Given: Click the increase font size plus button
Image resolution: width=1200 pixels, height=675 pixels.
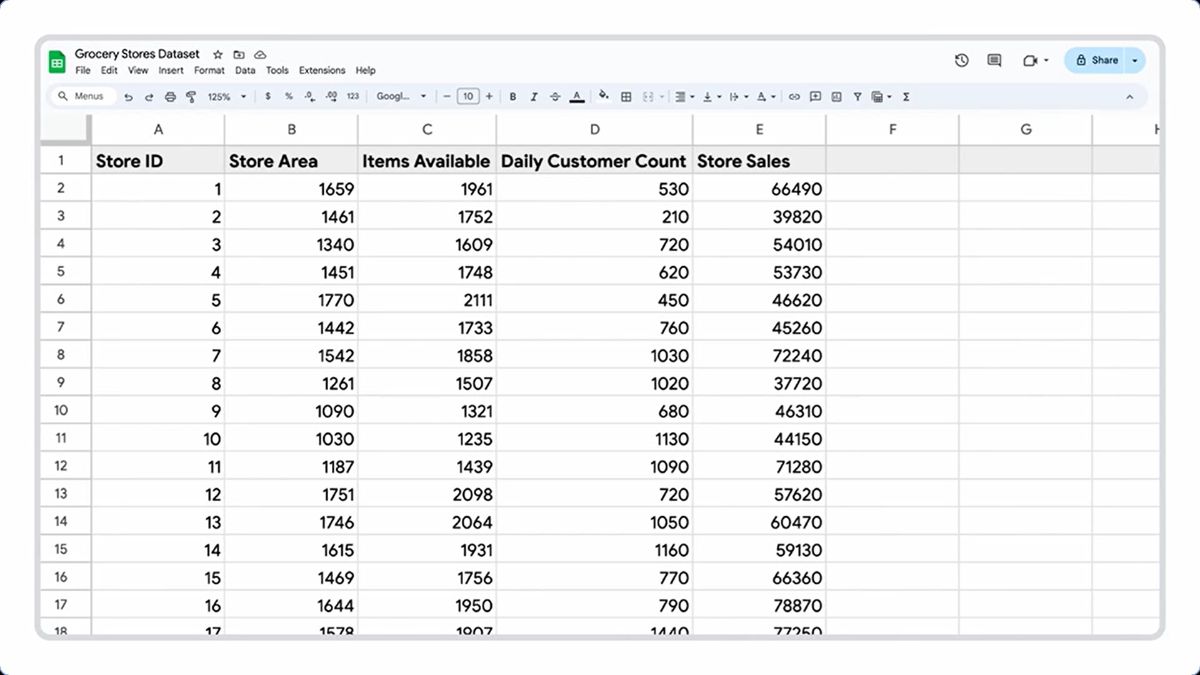Looking at the screenshot, I should (x=490, y=97).
